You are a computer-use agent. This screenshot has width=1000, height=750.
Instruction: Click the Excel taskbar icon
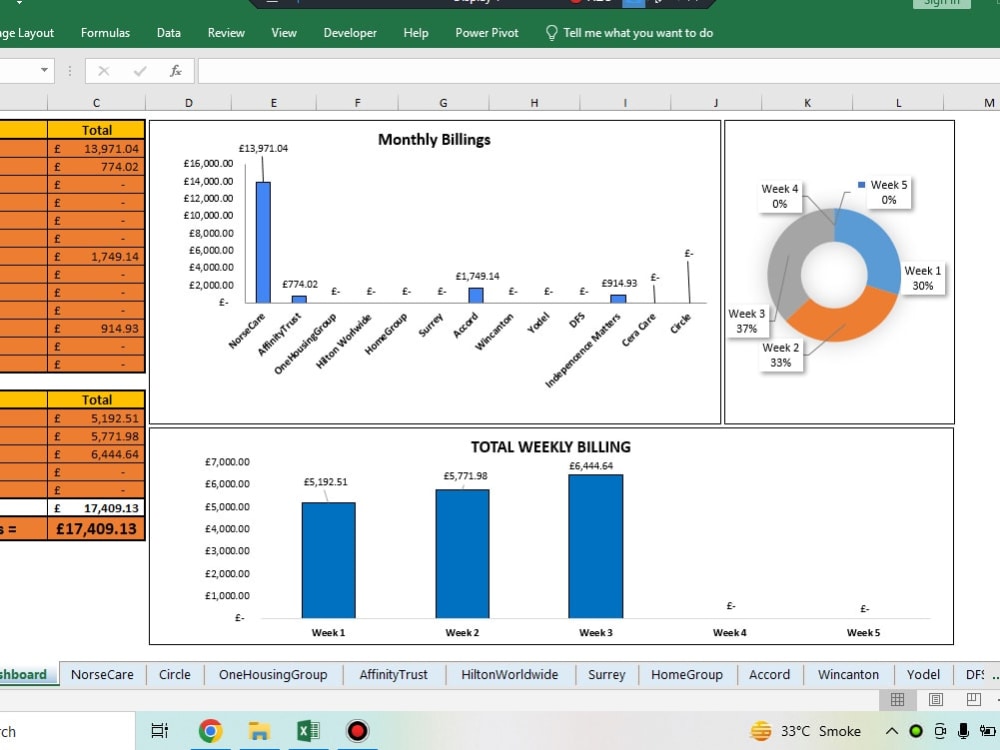click(x=308, y=731)
